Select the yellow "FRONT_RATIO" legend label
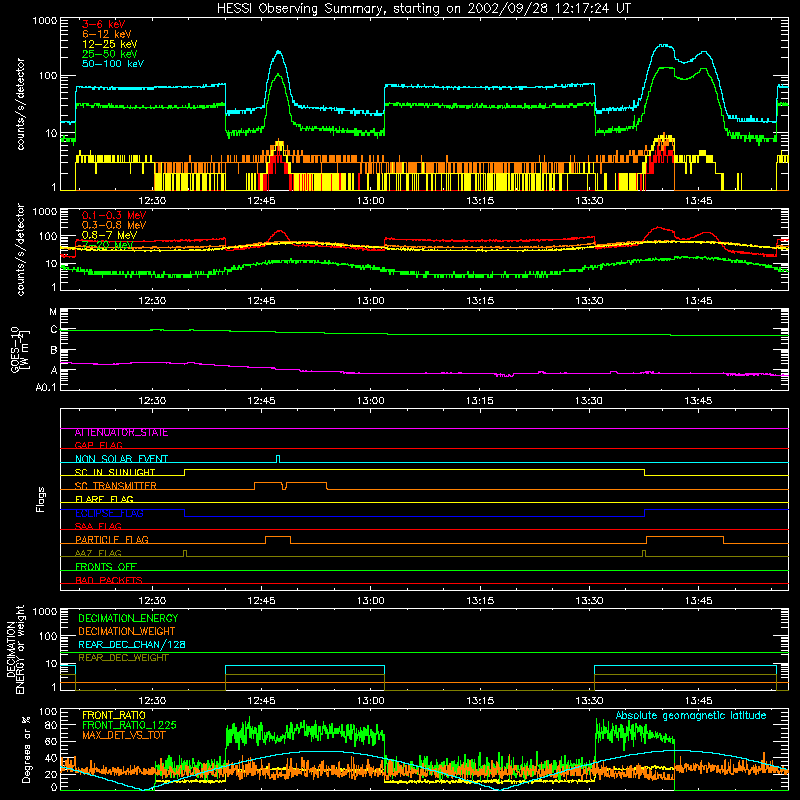Screen dimensions: 800x800 point(114,715)
